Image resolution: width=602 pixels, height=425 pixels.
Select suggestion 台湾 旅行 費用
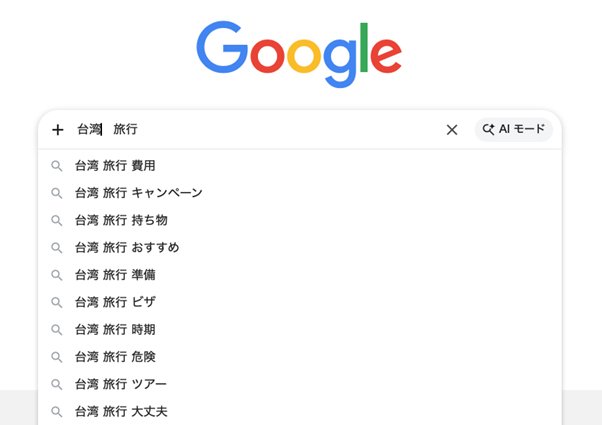[115, 165]
